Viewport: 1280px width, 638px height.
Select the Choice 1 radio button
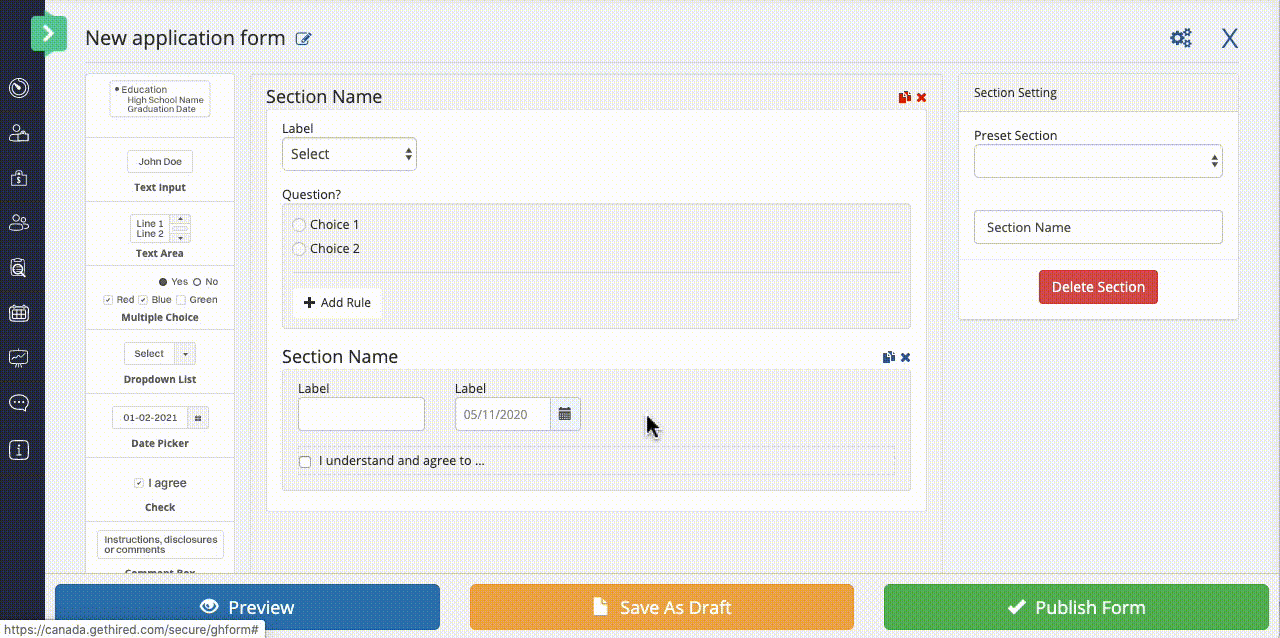coord(299,225)
